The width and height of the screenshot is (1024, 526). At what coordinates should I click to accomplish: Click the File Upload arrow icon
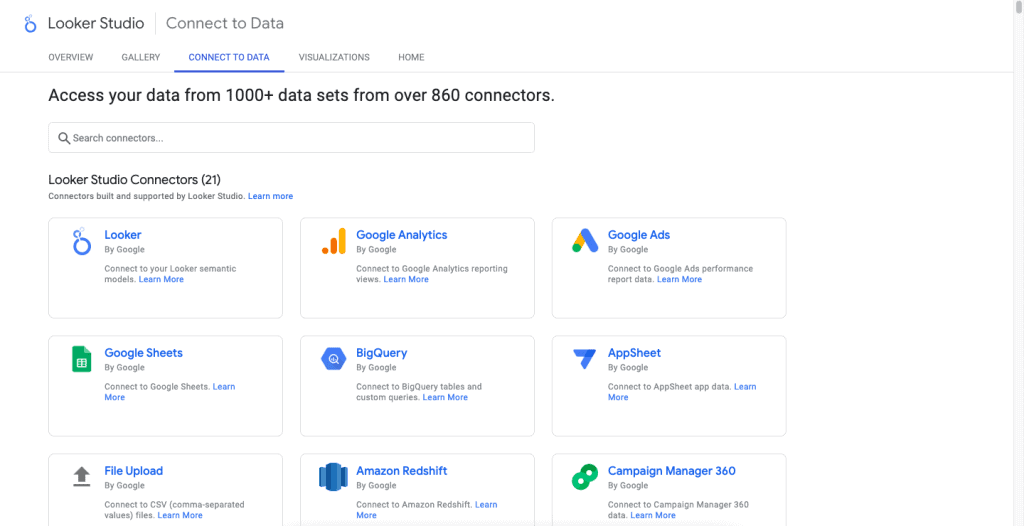coord(81,477)
